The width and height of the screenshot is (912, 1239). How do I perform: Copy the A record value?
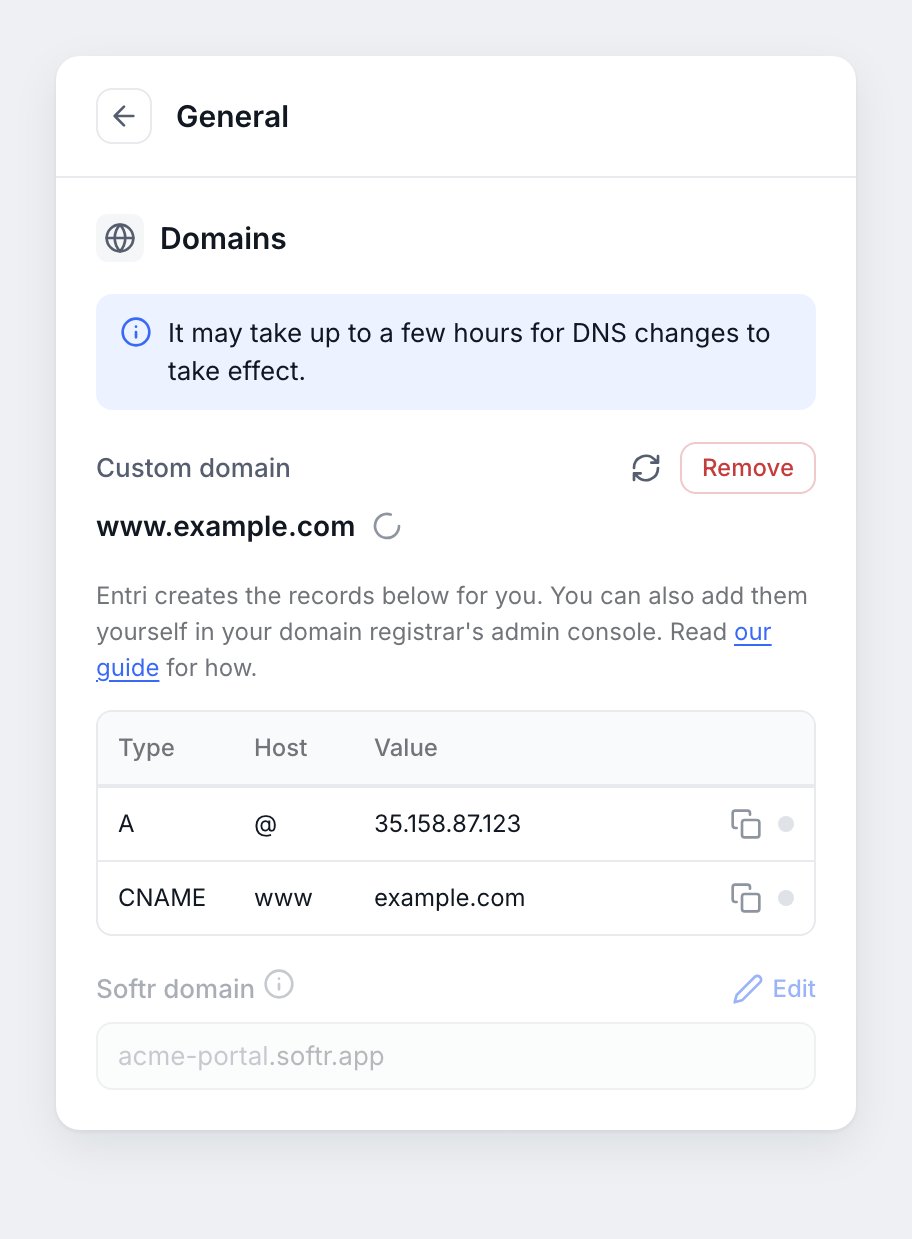(x=746, y=824)
